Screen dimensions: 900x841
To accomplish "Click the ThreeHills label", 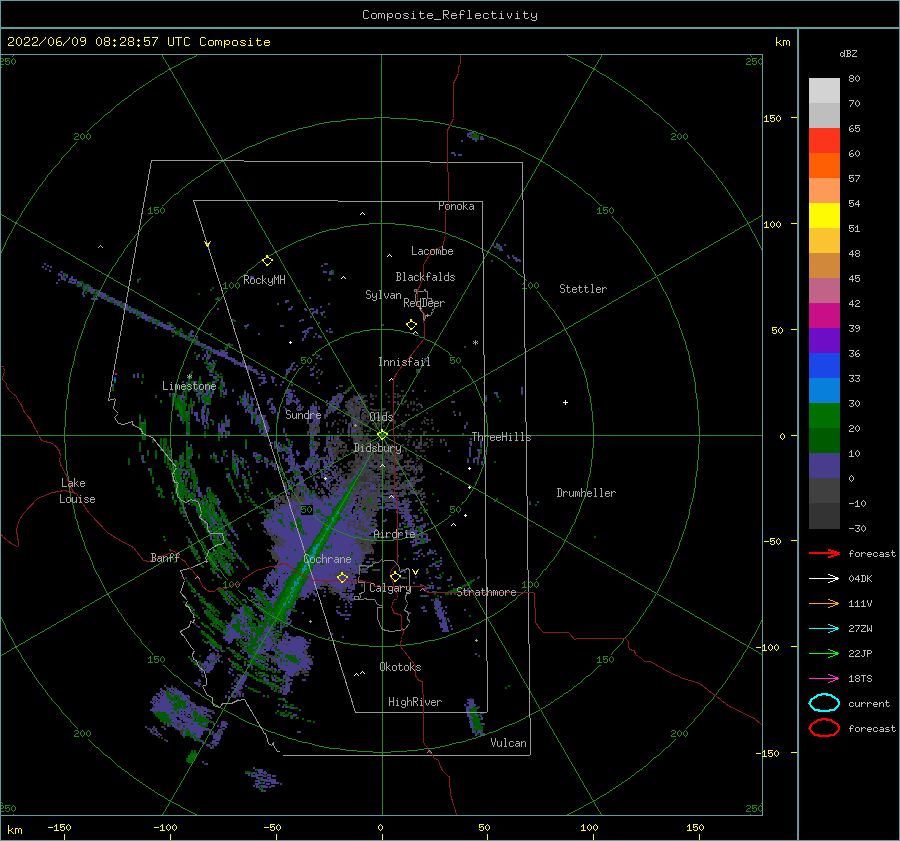I will (x=502, y=437).
